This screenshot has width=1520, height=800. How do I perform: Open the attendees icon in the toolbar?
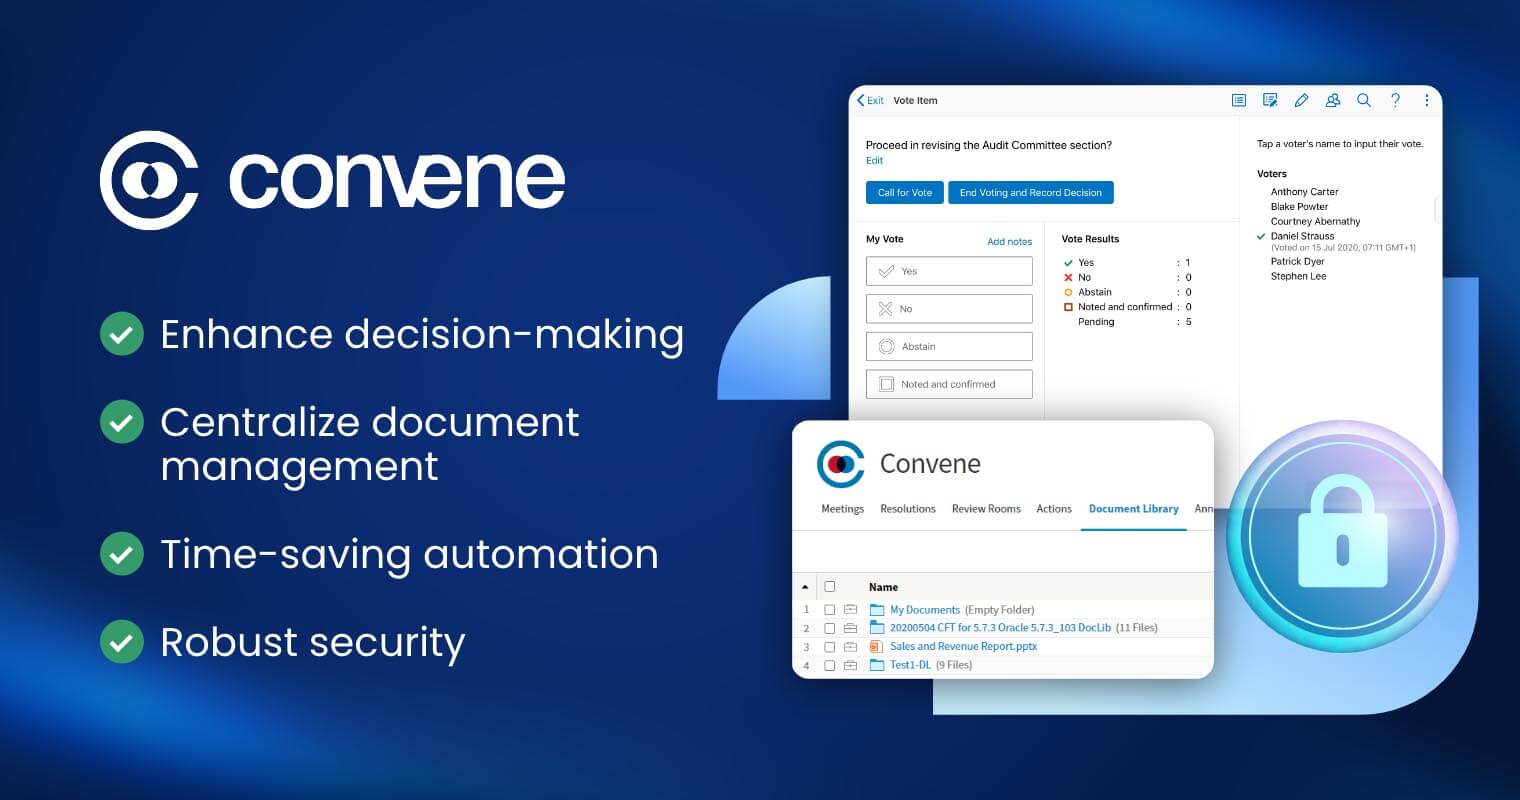(1333, 100)
